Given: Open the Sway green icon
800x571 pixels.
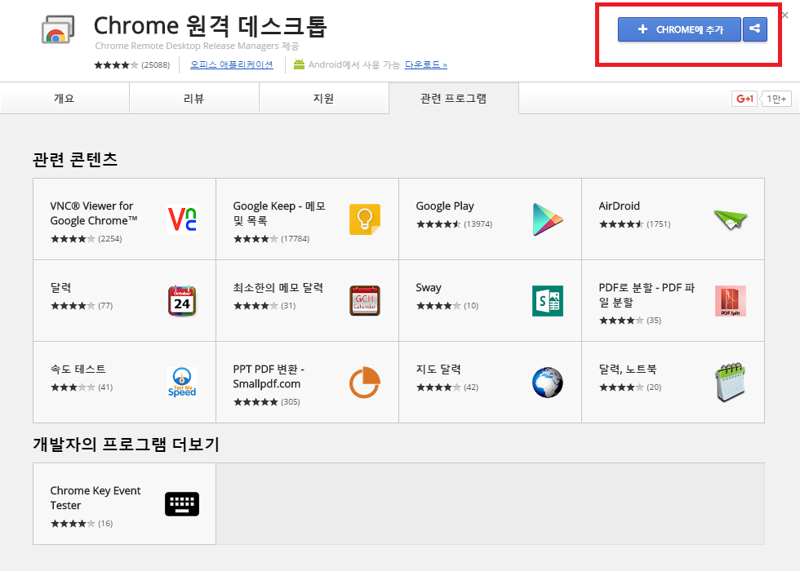Looking at the screenshot, I should point(547,301).
